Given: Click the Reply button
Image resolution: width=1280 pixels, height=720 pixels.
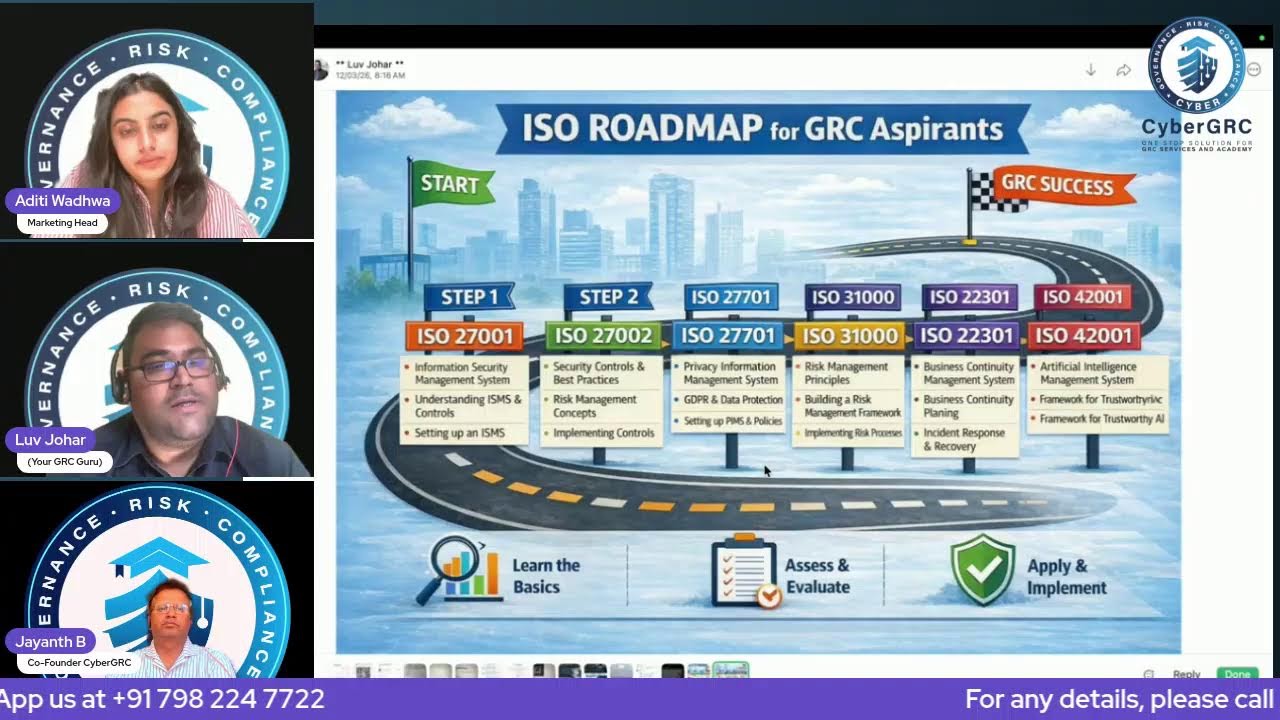Looking at the screenshot, I should (1186, 674).
